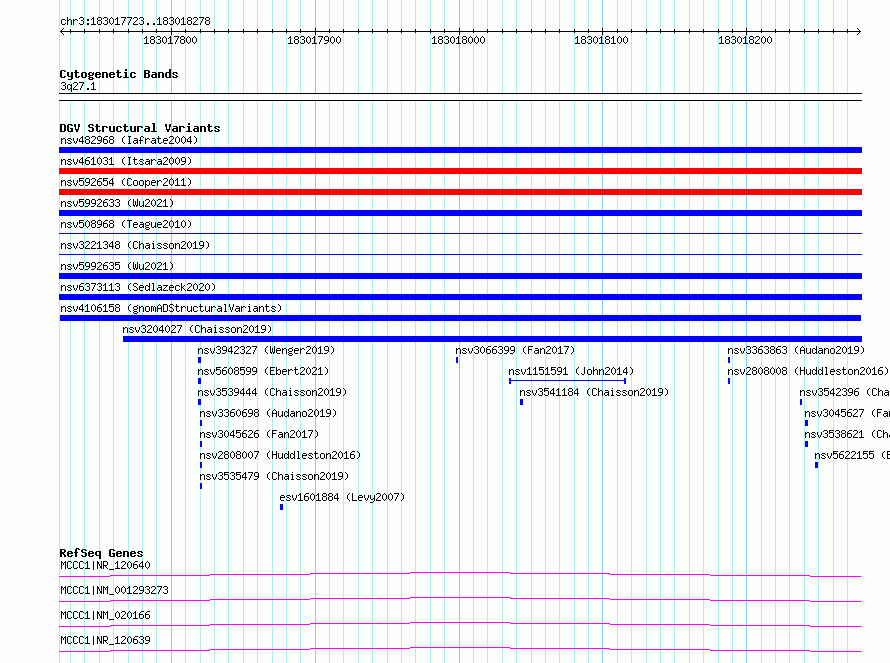Open the nsv3363863 (Audano2019) variant label
Screen dimensions: 890x663
tap(796, 350)
